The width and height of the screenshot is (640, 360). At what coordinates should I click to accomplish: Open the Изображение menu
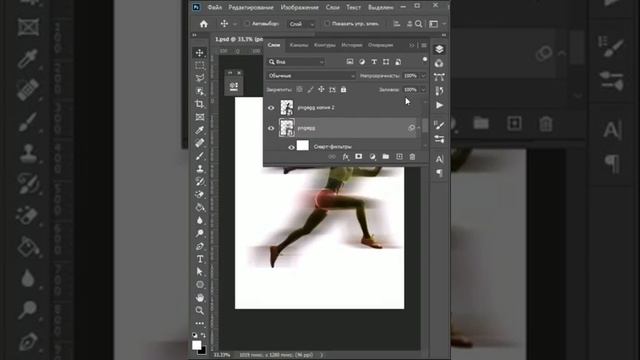(x=299, y=7)
